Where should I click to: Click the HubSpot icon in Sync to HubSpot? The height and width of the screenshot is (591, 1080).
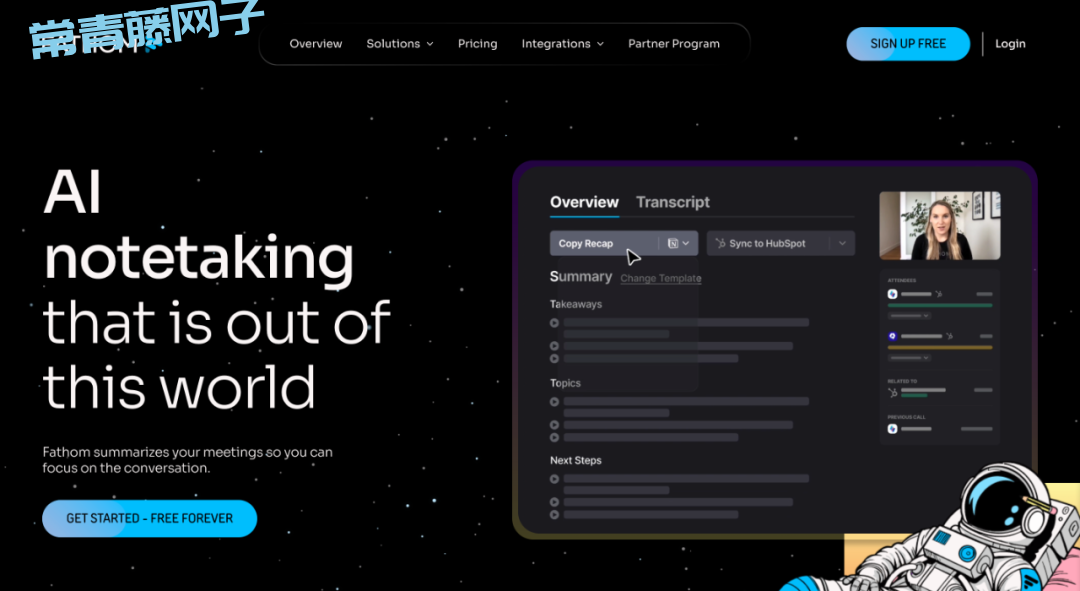(721, 243)
